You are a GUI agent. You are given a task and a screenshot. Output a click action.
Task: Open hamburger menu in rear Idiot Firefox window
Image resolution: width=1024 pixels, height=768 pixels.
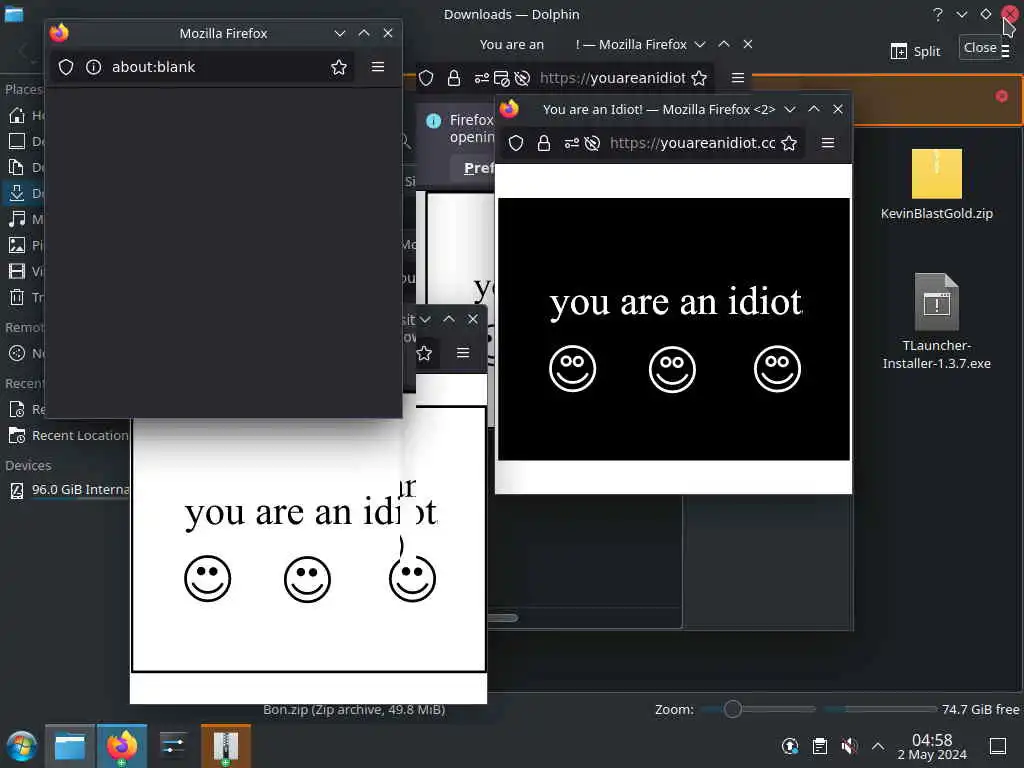click(738, 78)
